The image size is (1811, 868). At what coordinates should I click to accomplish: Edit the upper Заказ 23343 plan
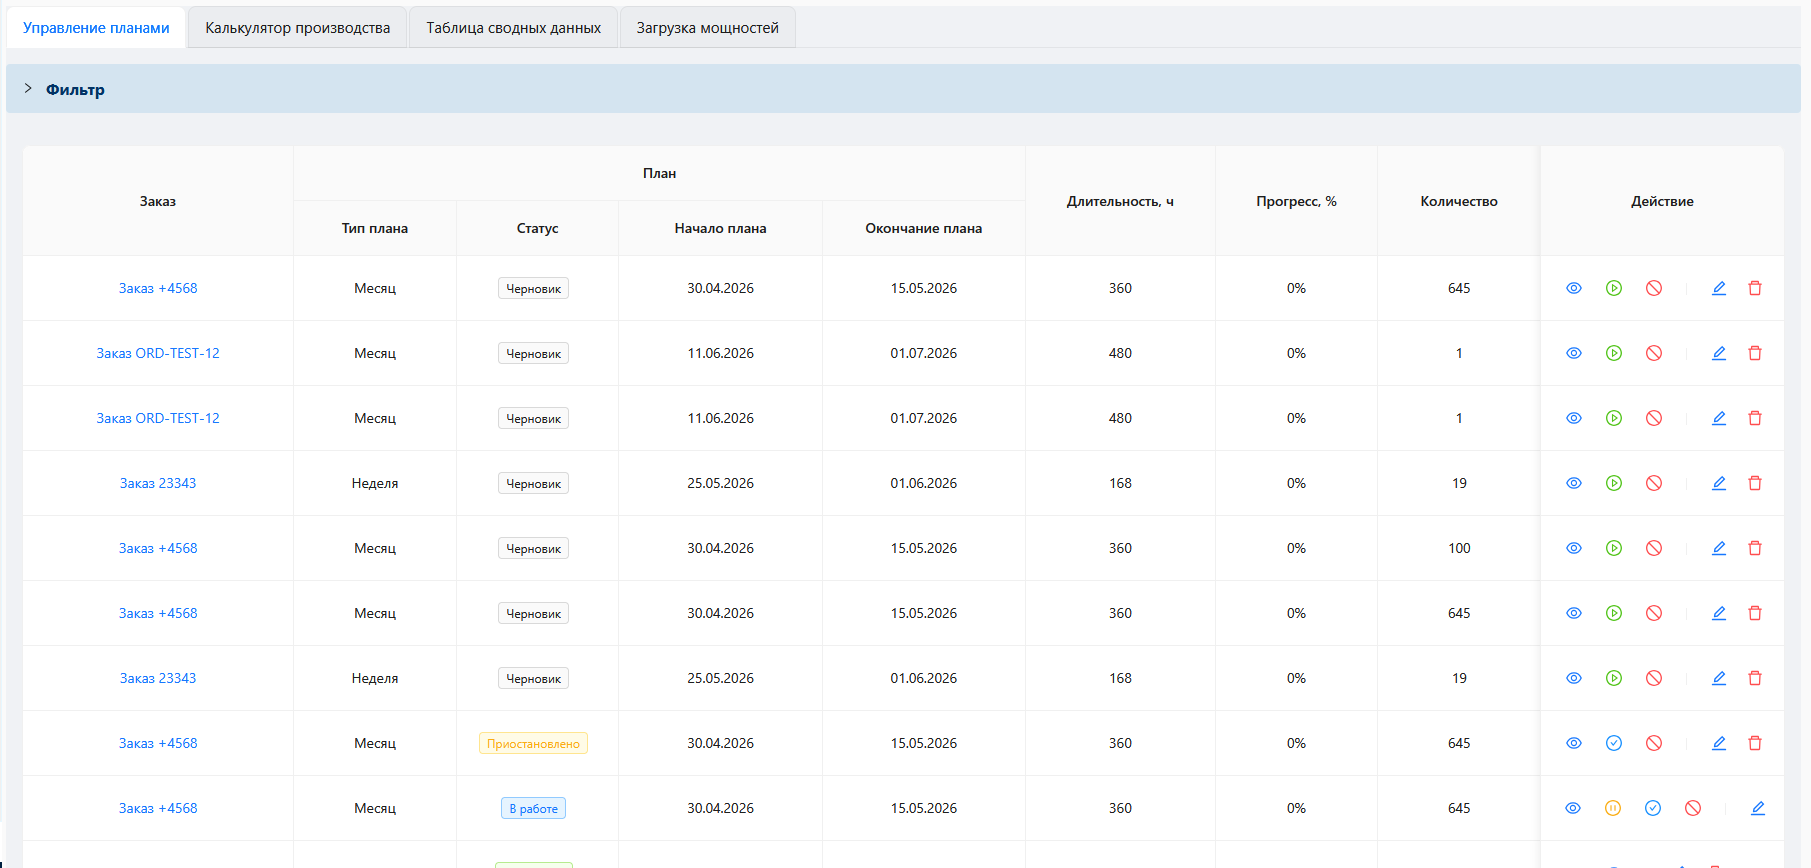(x=1719, y=483)
